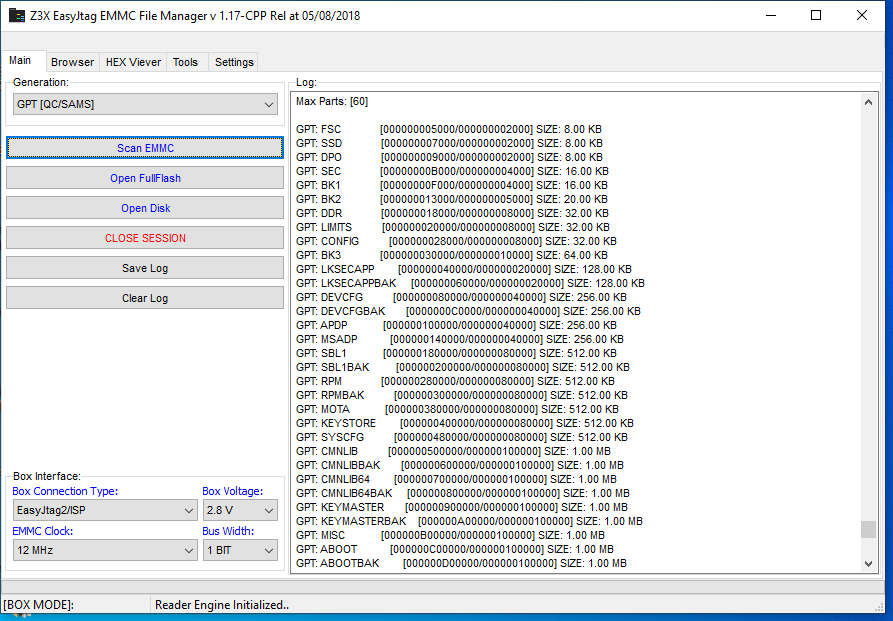Select the GPT: RPM 512.00 KB entry

coord(456,381)
